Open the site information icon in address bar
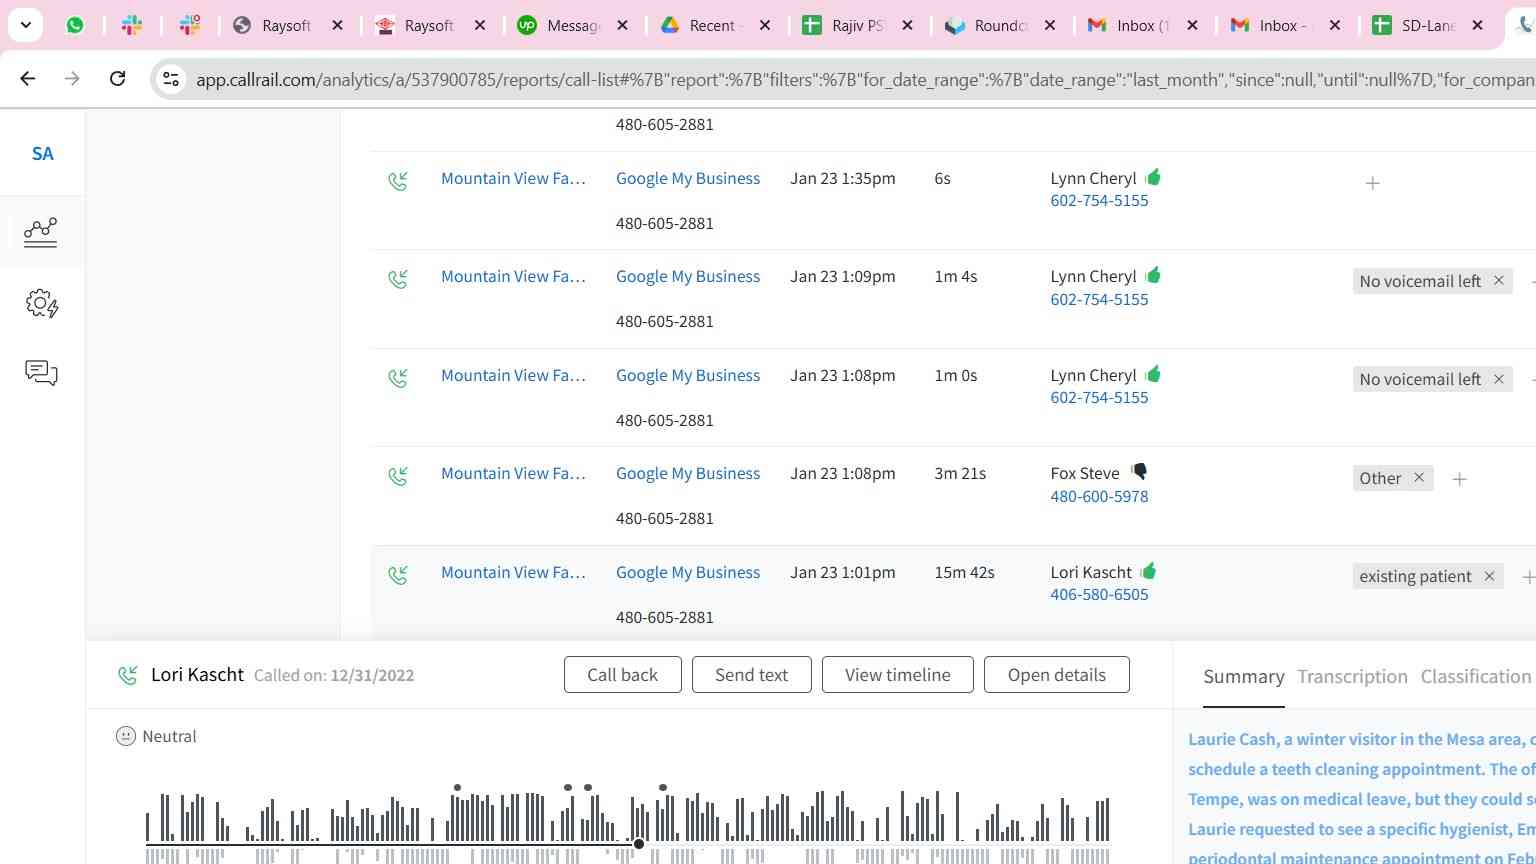 point(171,79)
